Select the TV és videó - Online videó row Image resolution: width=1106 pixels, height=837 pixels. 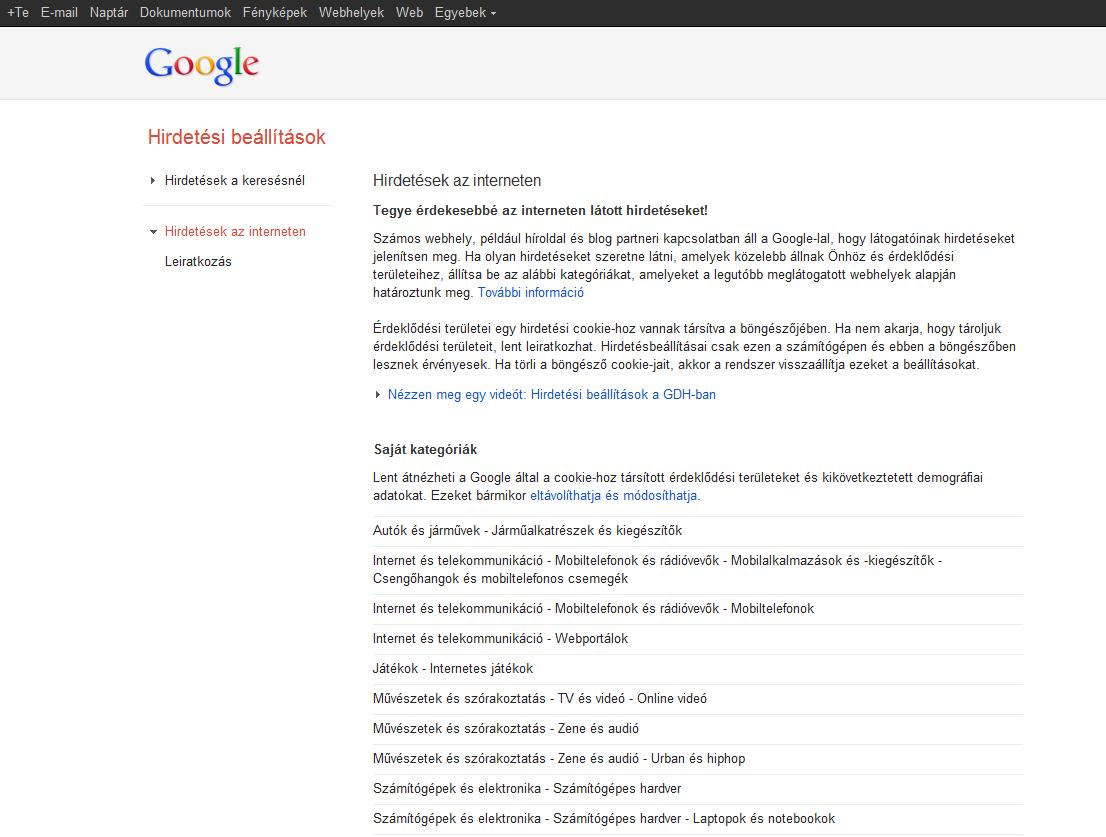pos(698,699)
